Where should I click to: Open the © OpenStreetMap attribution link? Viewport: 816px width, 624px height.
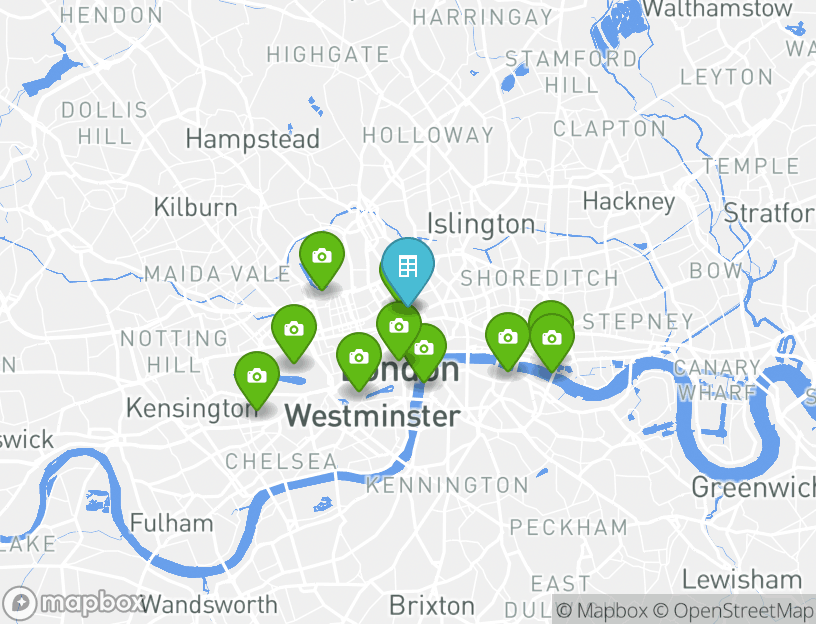tap(734, 610)
